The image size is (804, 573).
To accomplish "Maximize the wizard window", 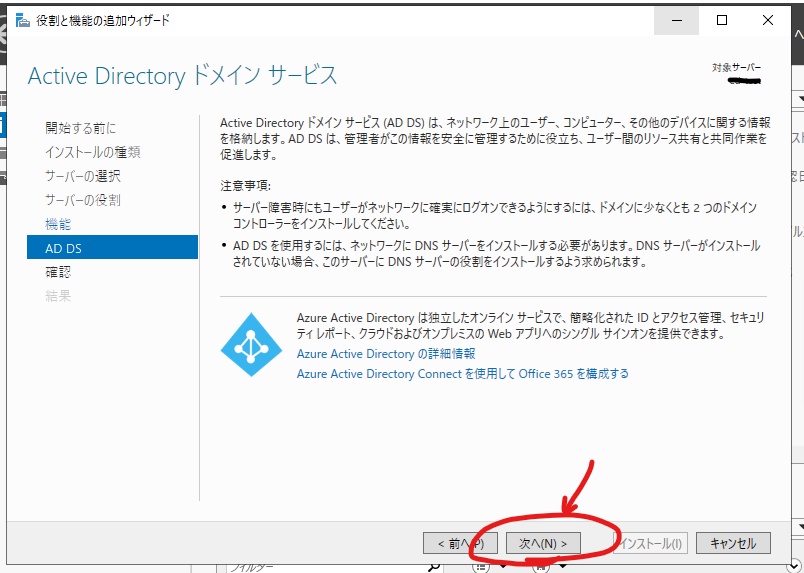I will point(722,21).
